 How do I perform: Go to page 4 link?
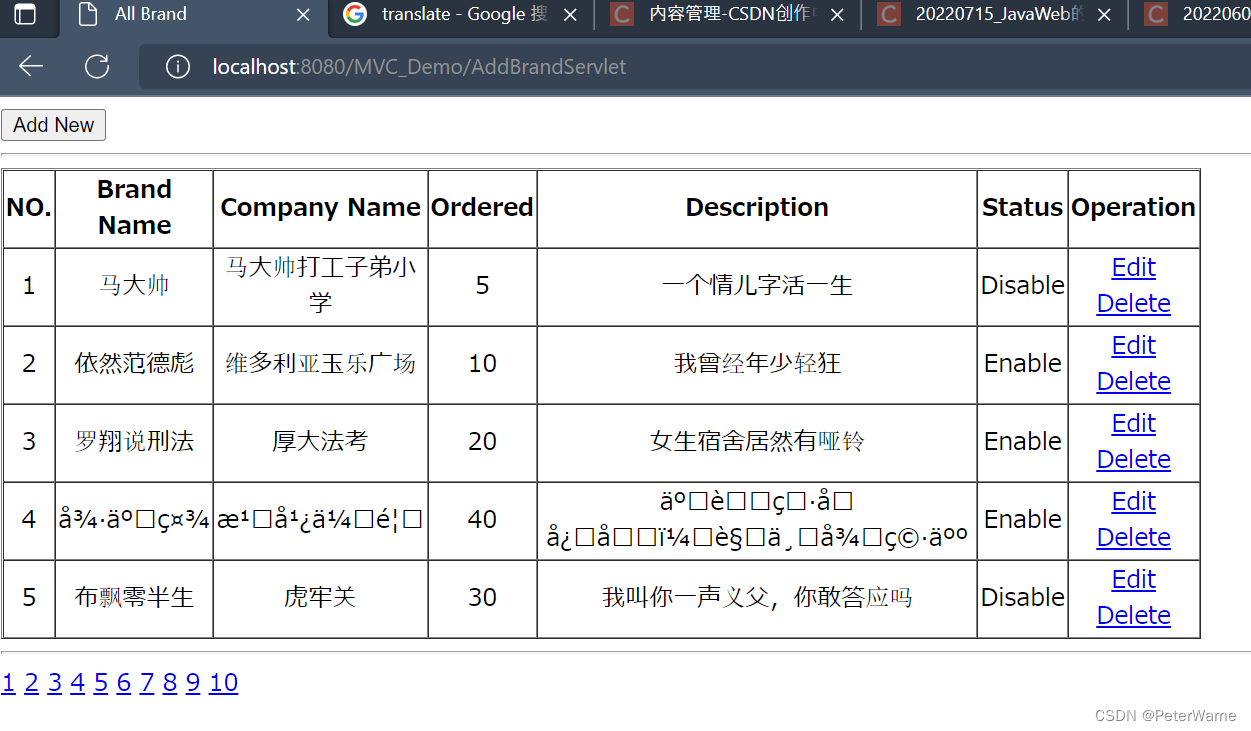[77, 683]
